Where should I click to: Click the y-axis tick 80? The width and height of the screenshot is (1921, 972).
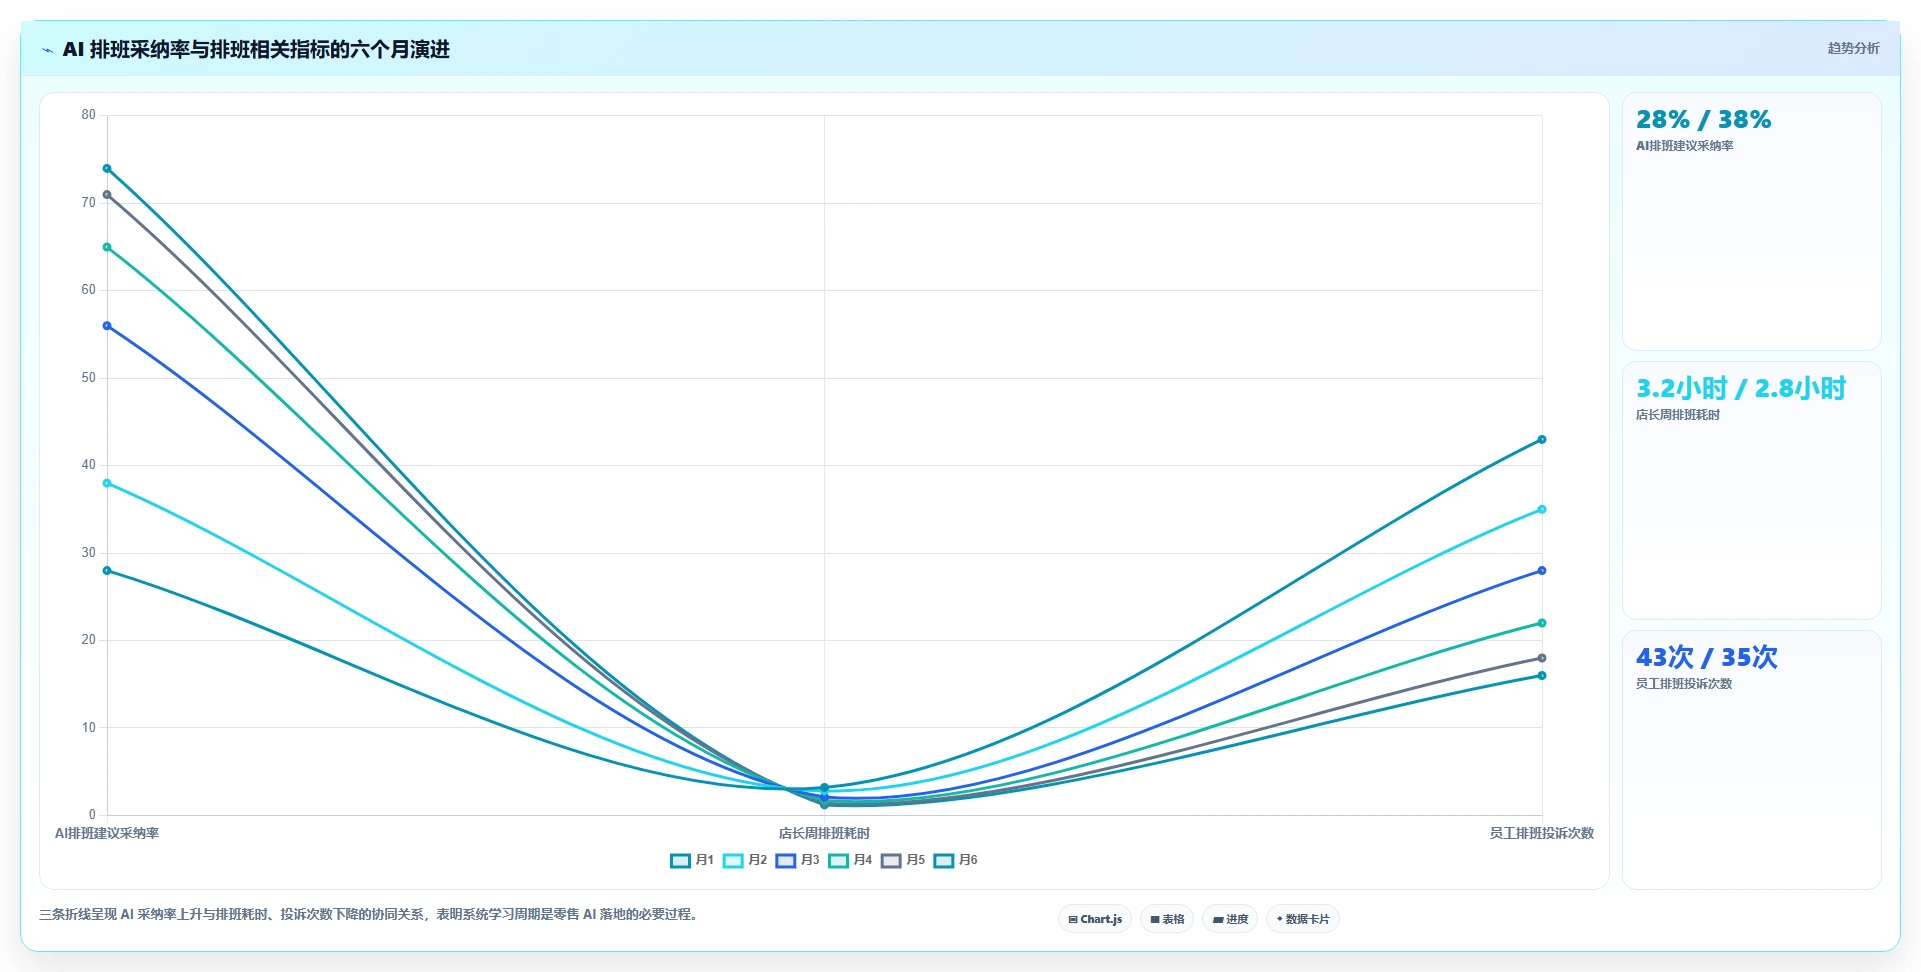coord(89,115)
